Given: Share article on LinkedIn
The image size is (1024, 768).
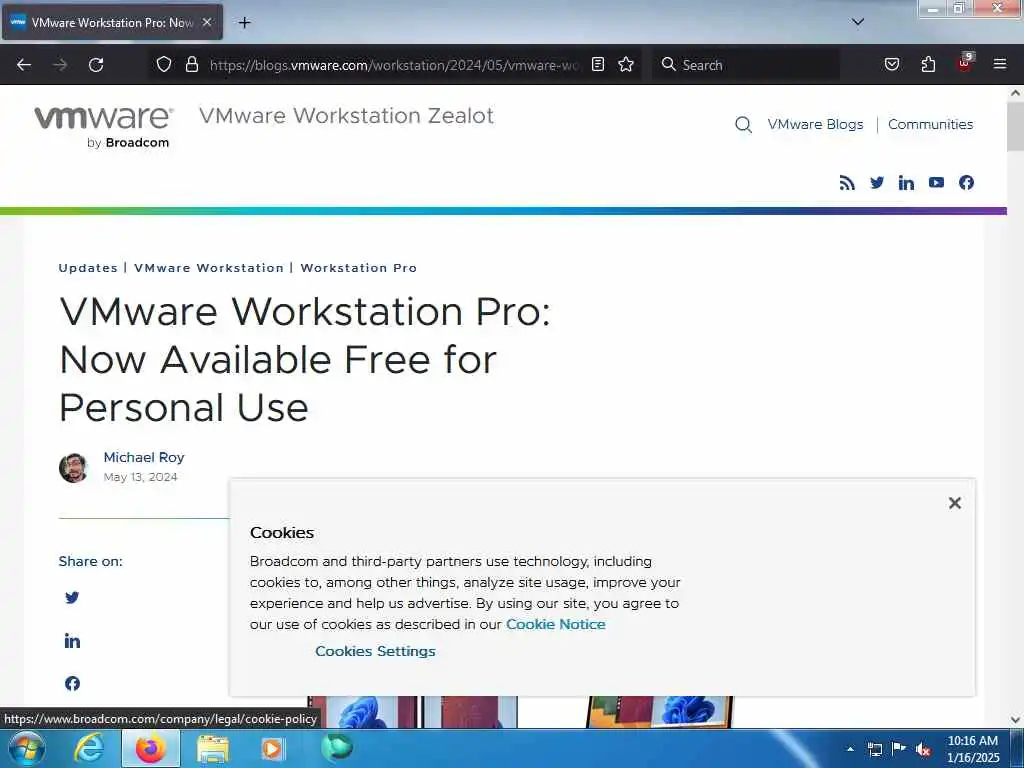Looking at the screenshot, I should click(x=72, y=641).
